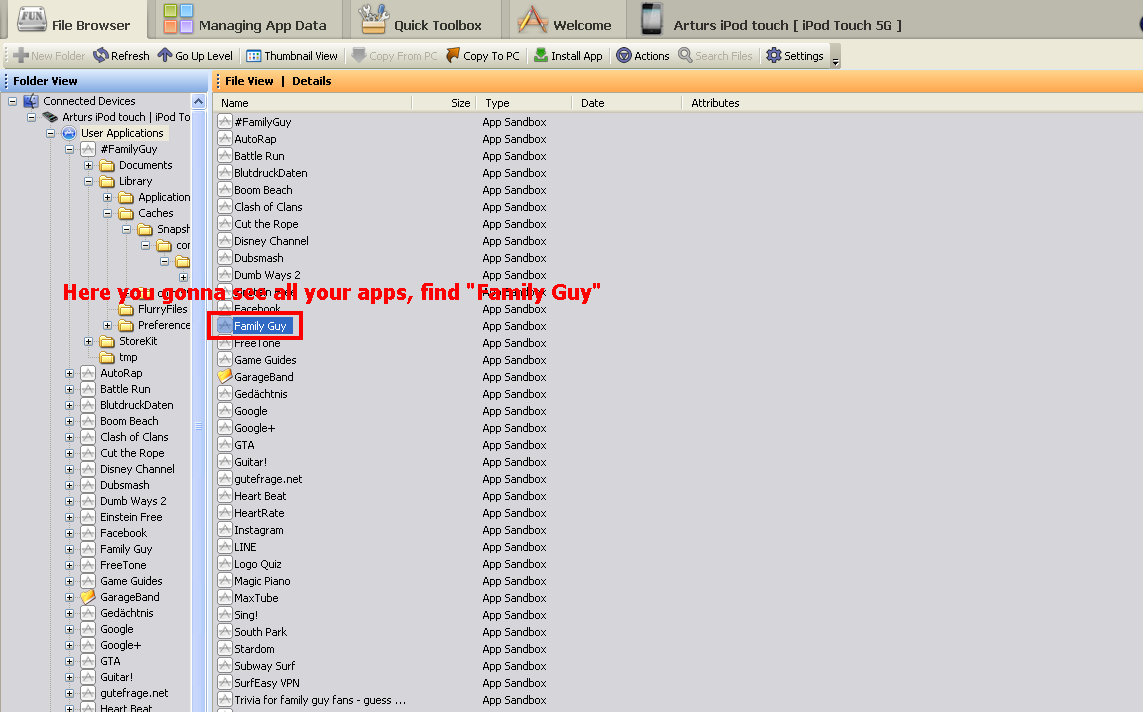Click Magic Piano icon in file list

[x=225, y=581]
